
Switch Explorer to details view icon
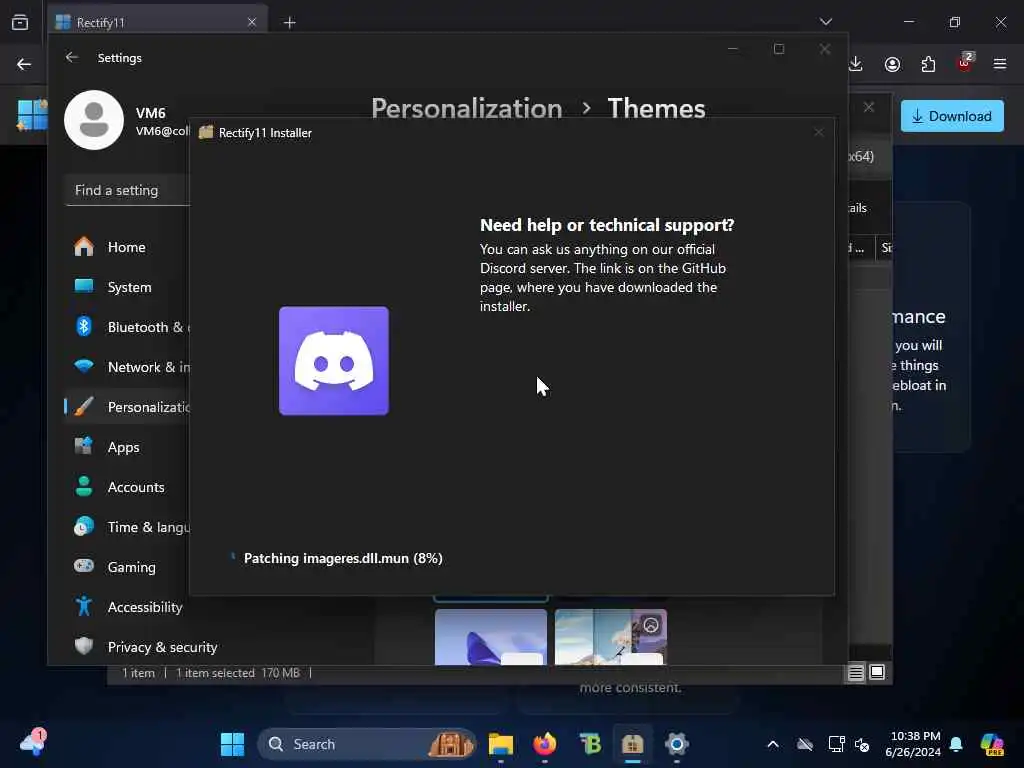[856, 673]
